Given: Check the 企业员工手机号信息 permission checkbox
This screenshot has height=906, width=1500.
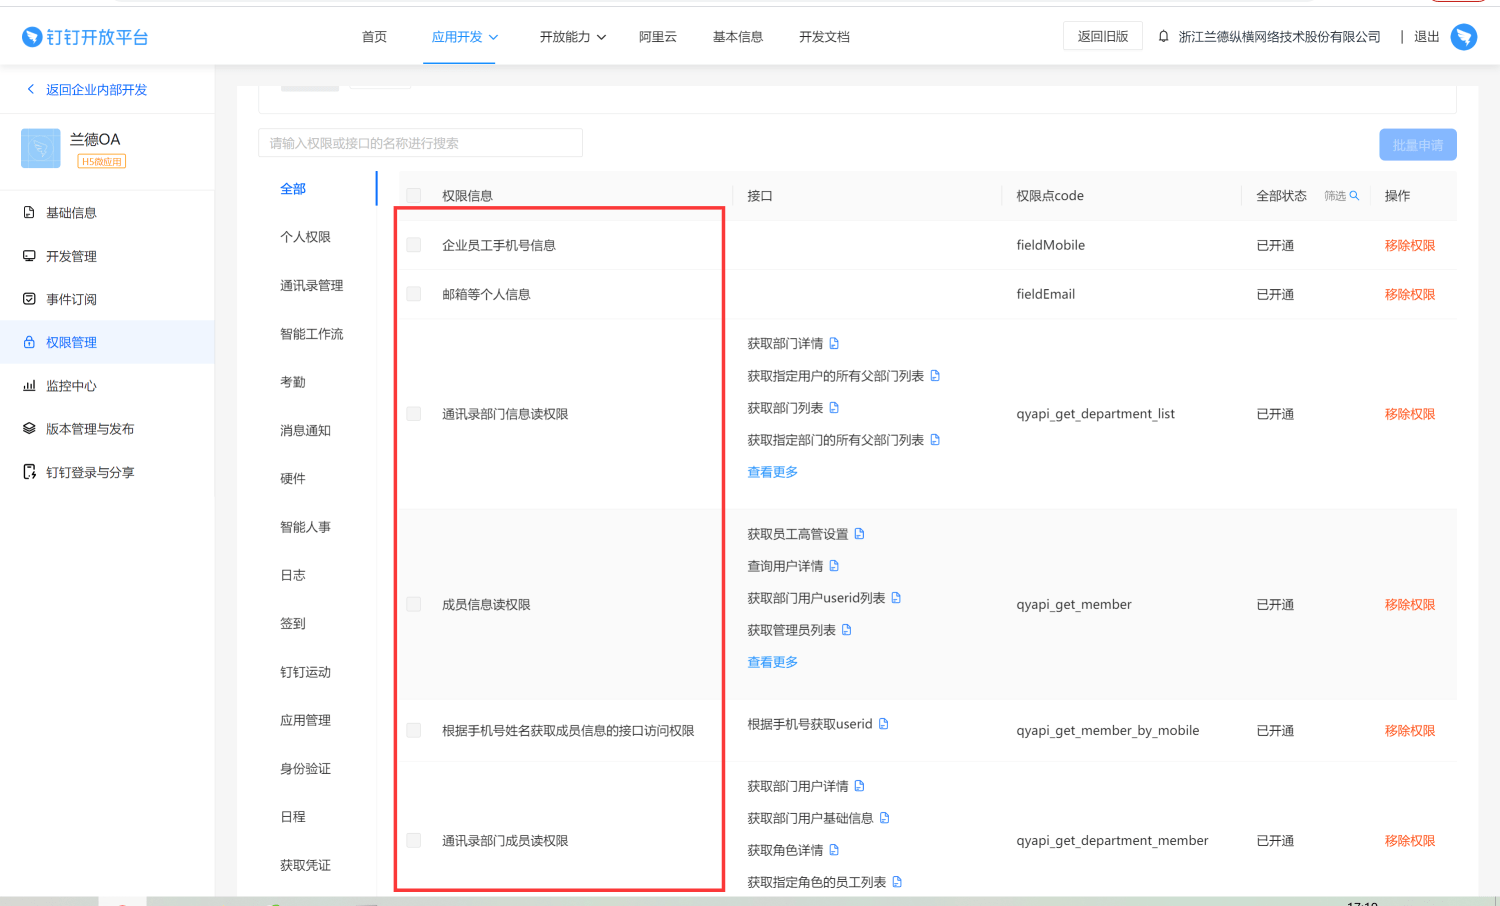Looking at the screenshot, I should click(x=414, y=244).
